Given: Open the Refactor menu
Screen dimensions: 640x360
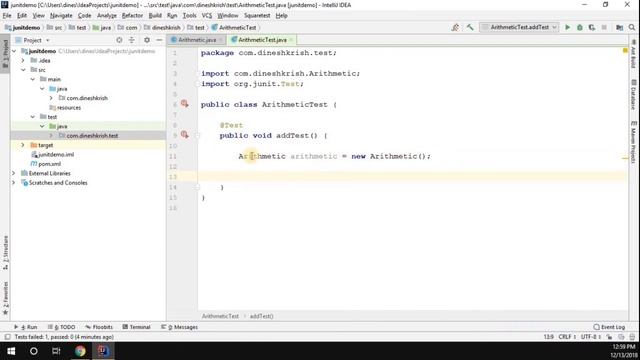Looking at the screenshot, I should click(132, 16).
